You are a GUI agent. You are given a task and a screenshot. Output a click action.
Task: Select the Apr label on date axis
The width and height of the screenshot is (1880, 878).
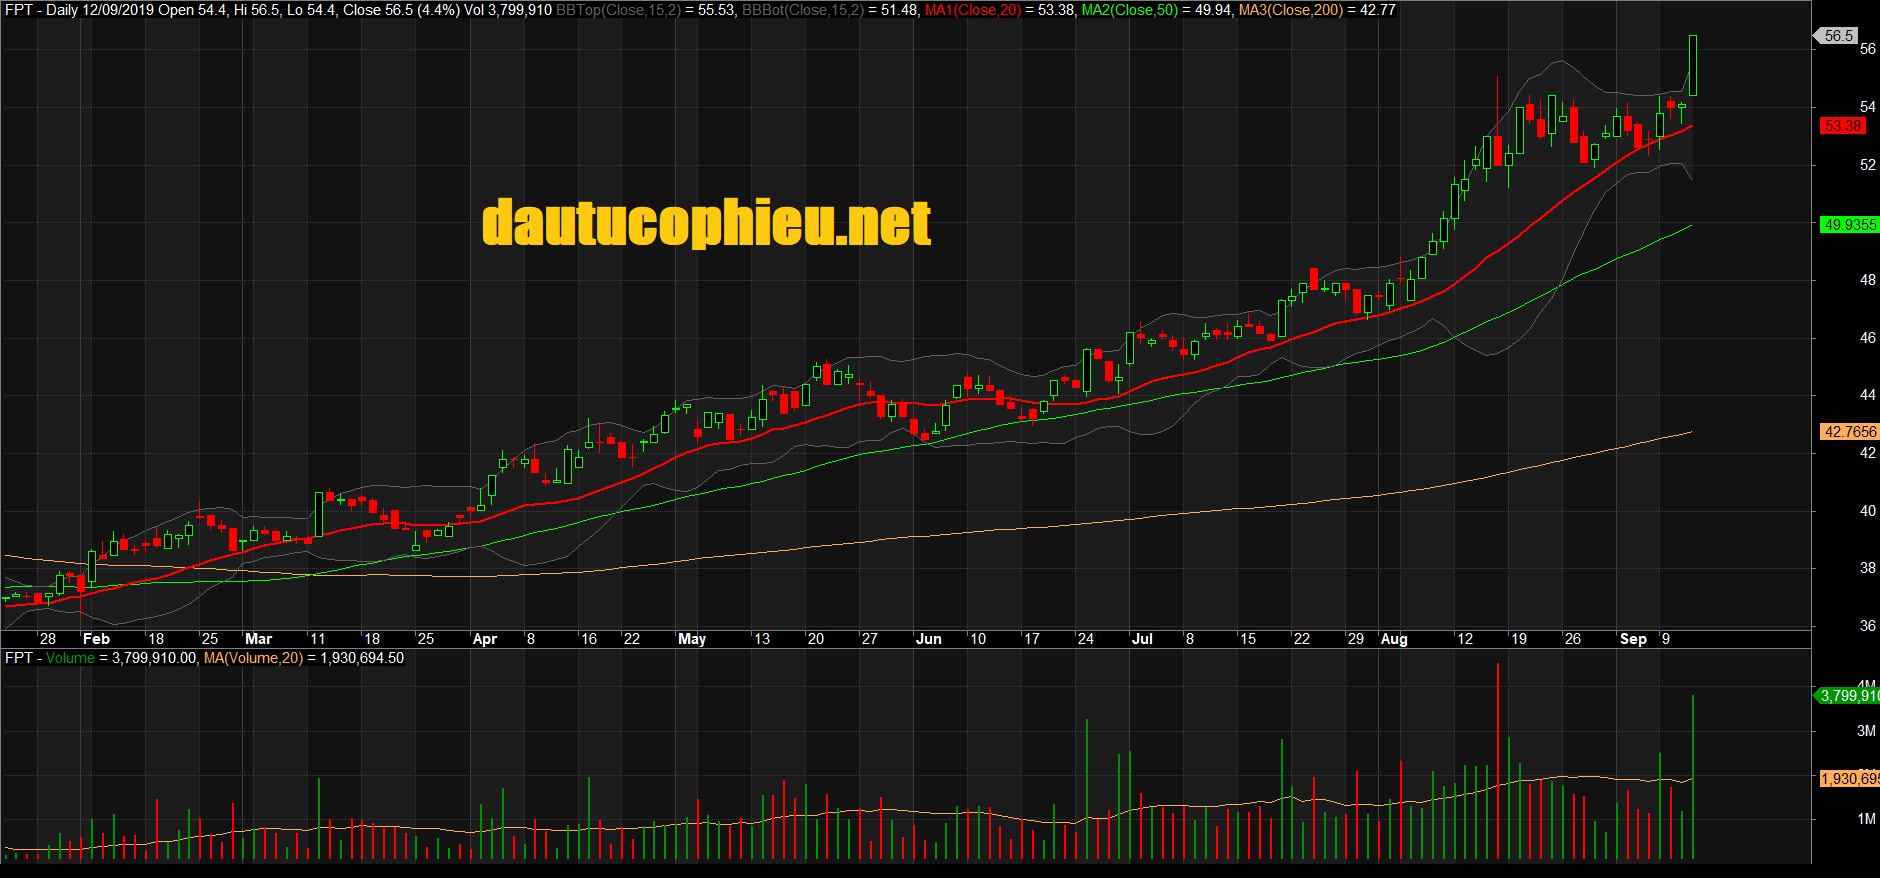[x=484, y=639]
